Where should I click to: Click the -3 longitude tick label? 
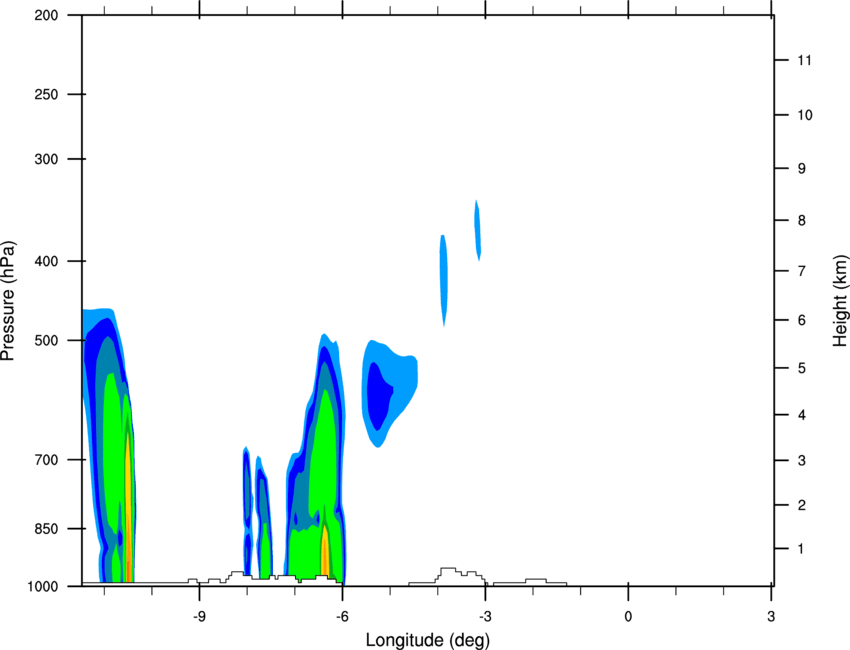pos(485,617)
